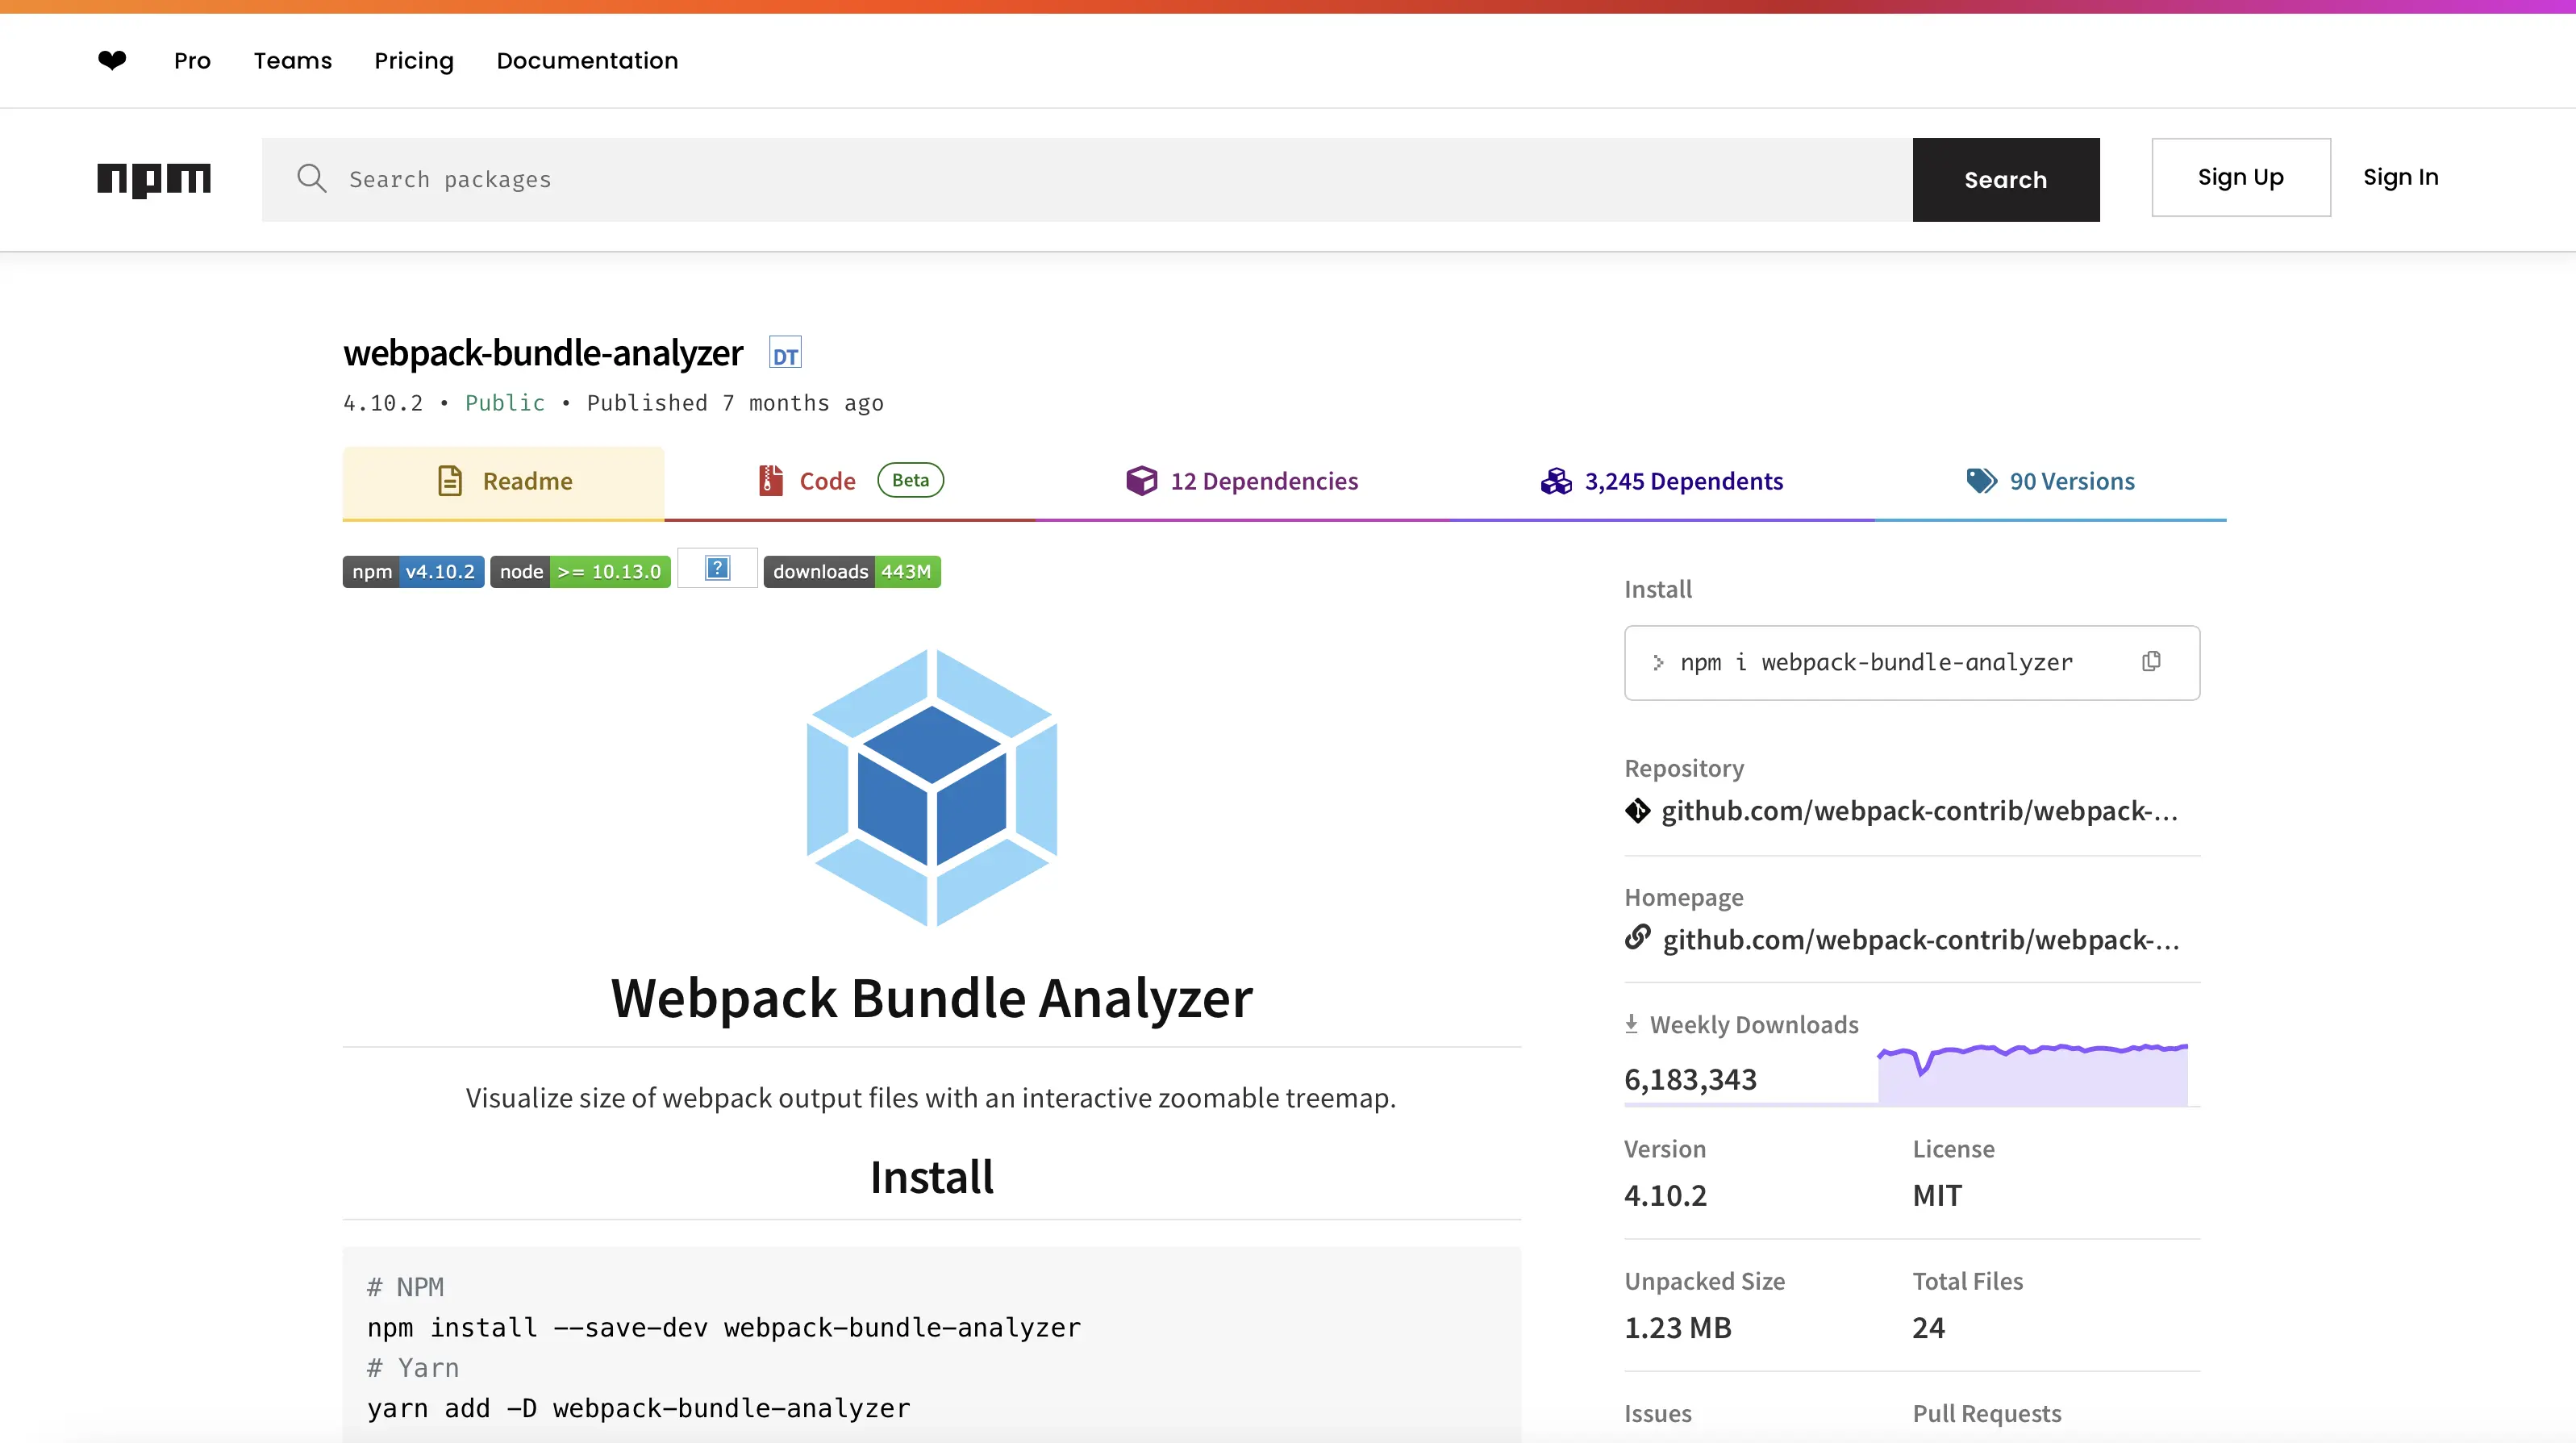Click the npm heart icon
This screenshot has width=2576, height=1443.
click(112, 60)
